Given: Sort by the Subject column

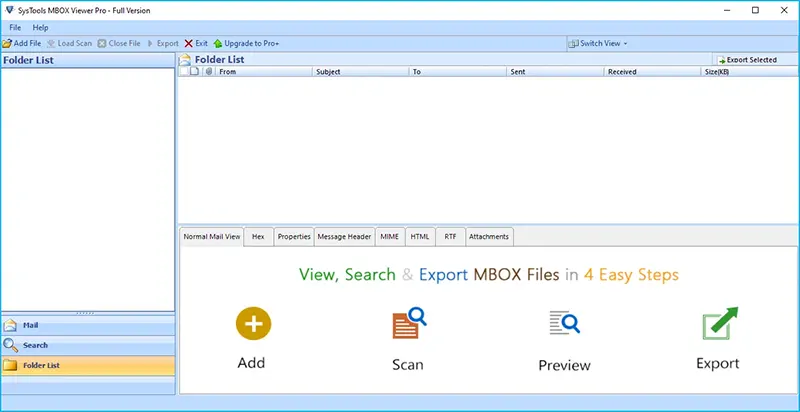Looking at the screenshot, I should (x=360, y=72).
